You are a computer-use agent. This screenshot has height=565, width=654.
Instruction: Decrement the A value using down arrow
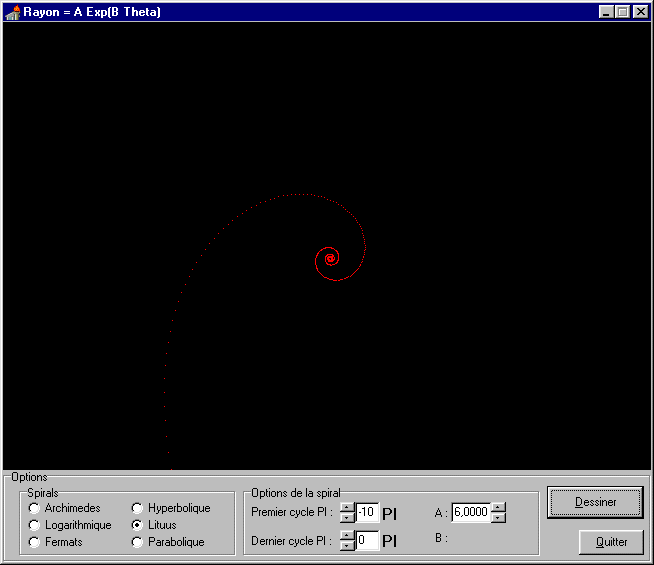coord(498,518)
